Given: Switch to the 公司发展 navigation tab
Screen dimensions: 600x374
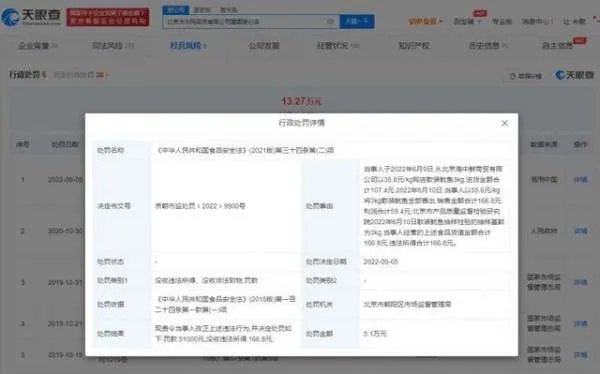Looking at the screenshot, I should point(264,46).
